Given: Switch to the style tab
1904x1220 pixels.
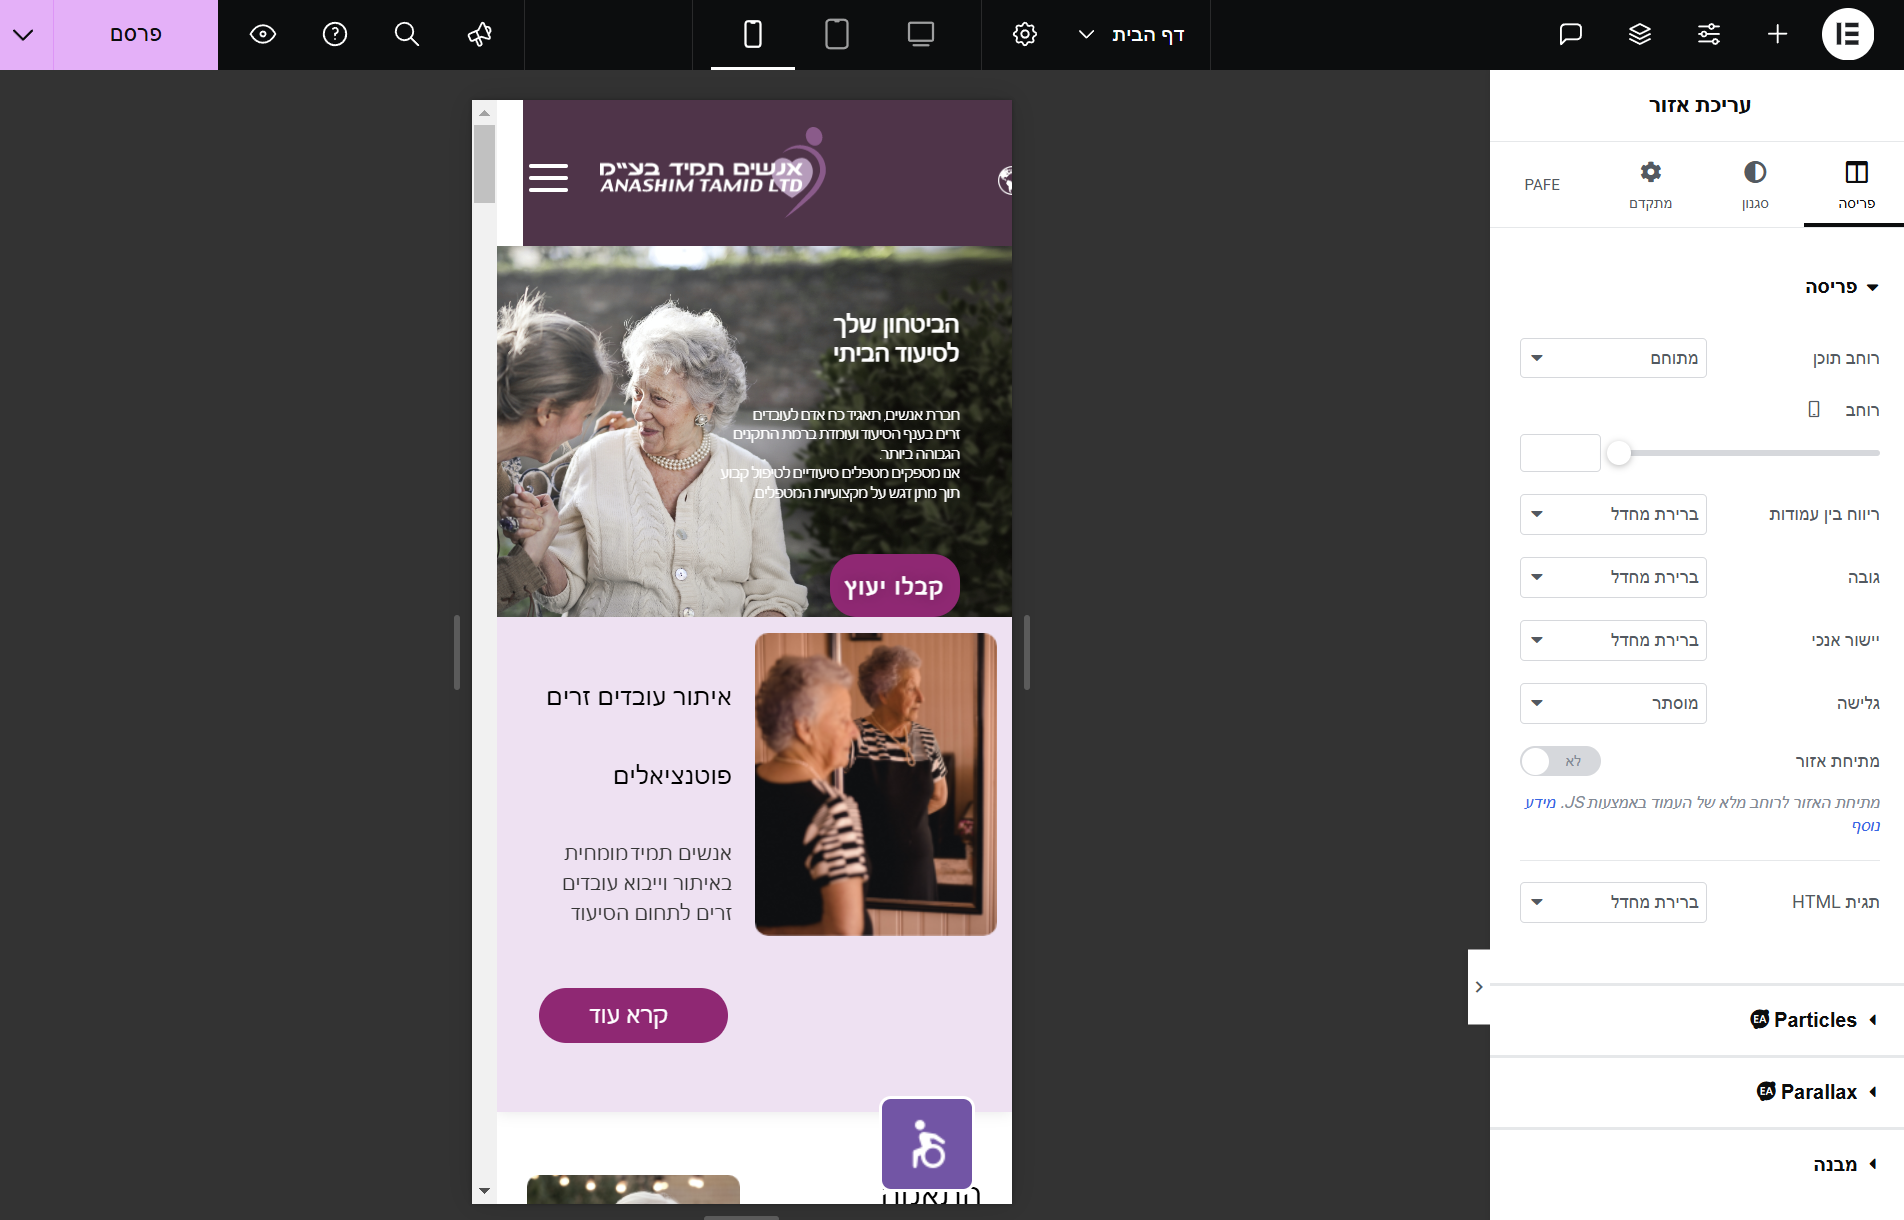Looking at the screenshot, I should [1755, 184].
